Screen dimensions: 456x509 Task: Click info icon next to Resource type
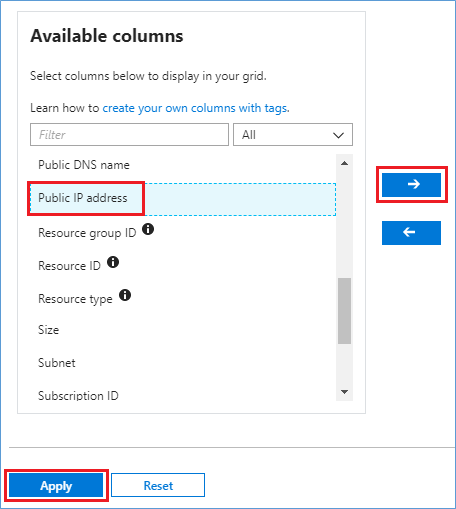click(125, 295)
